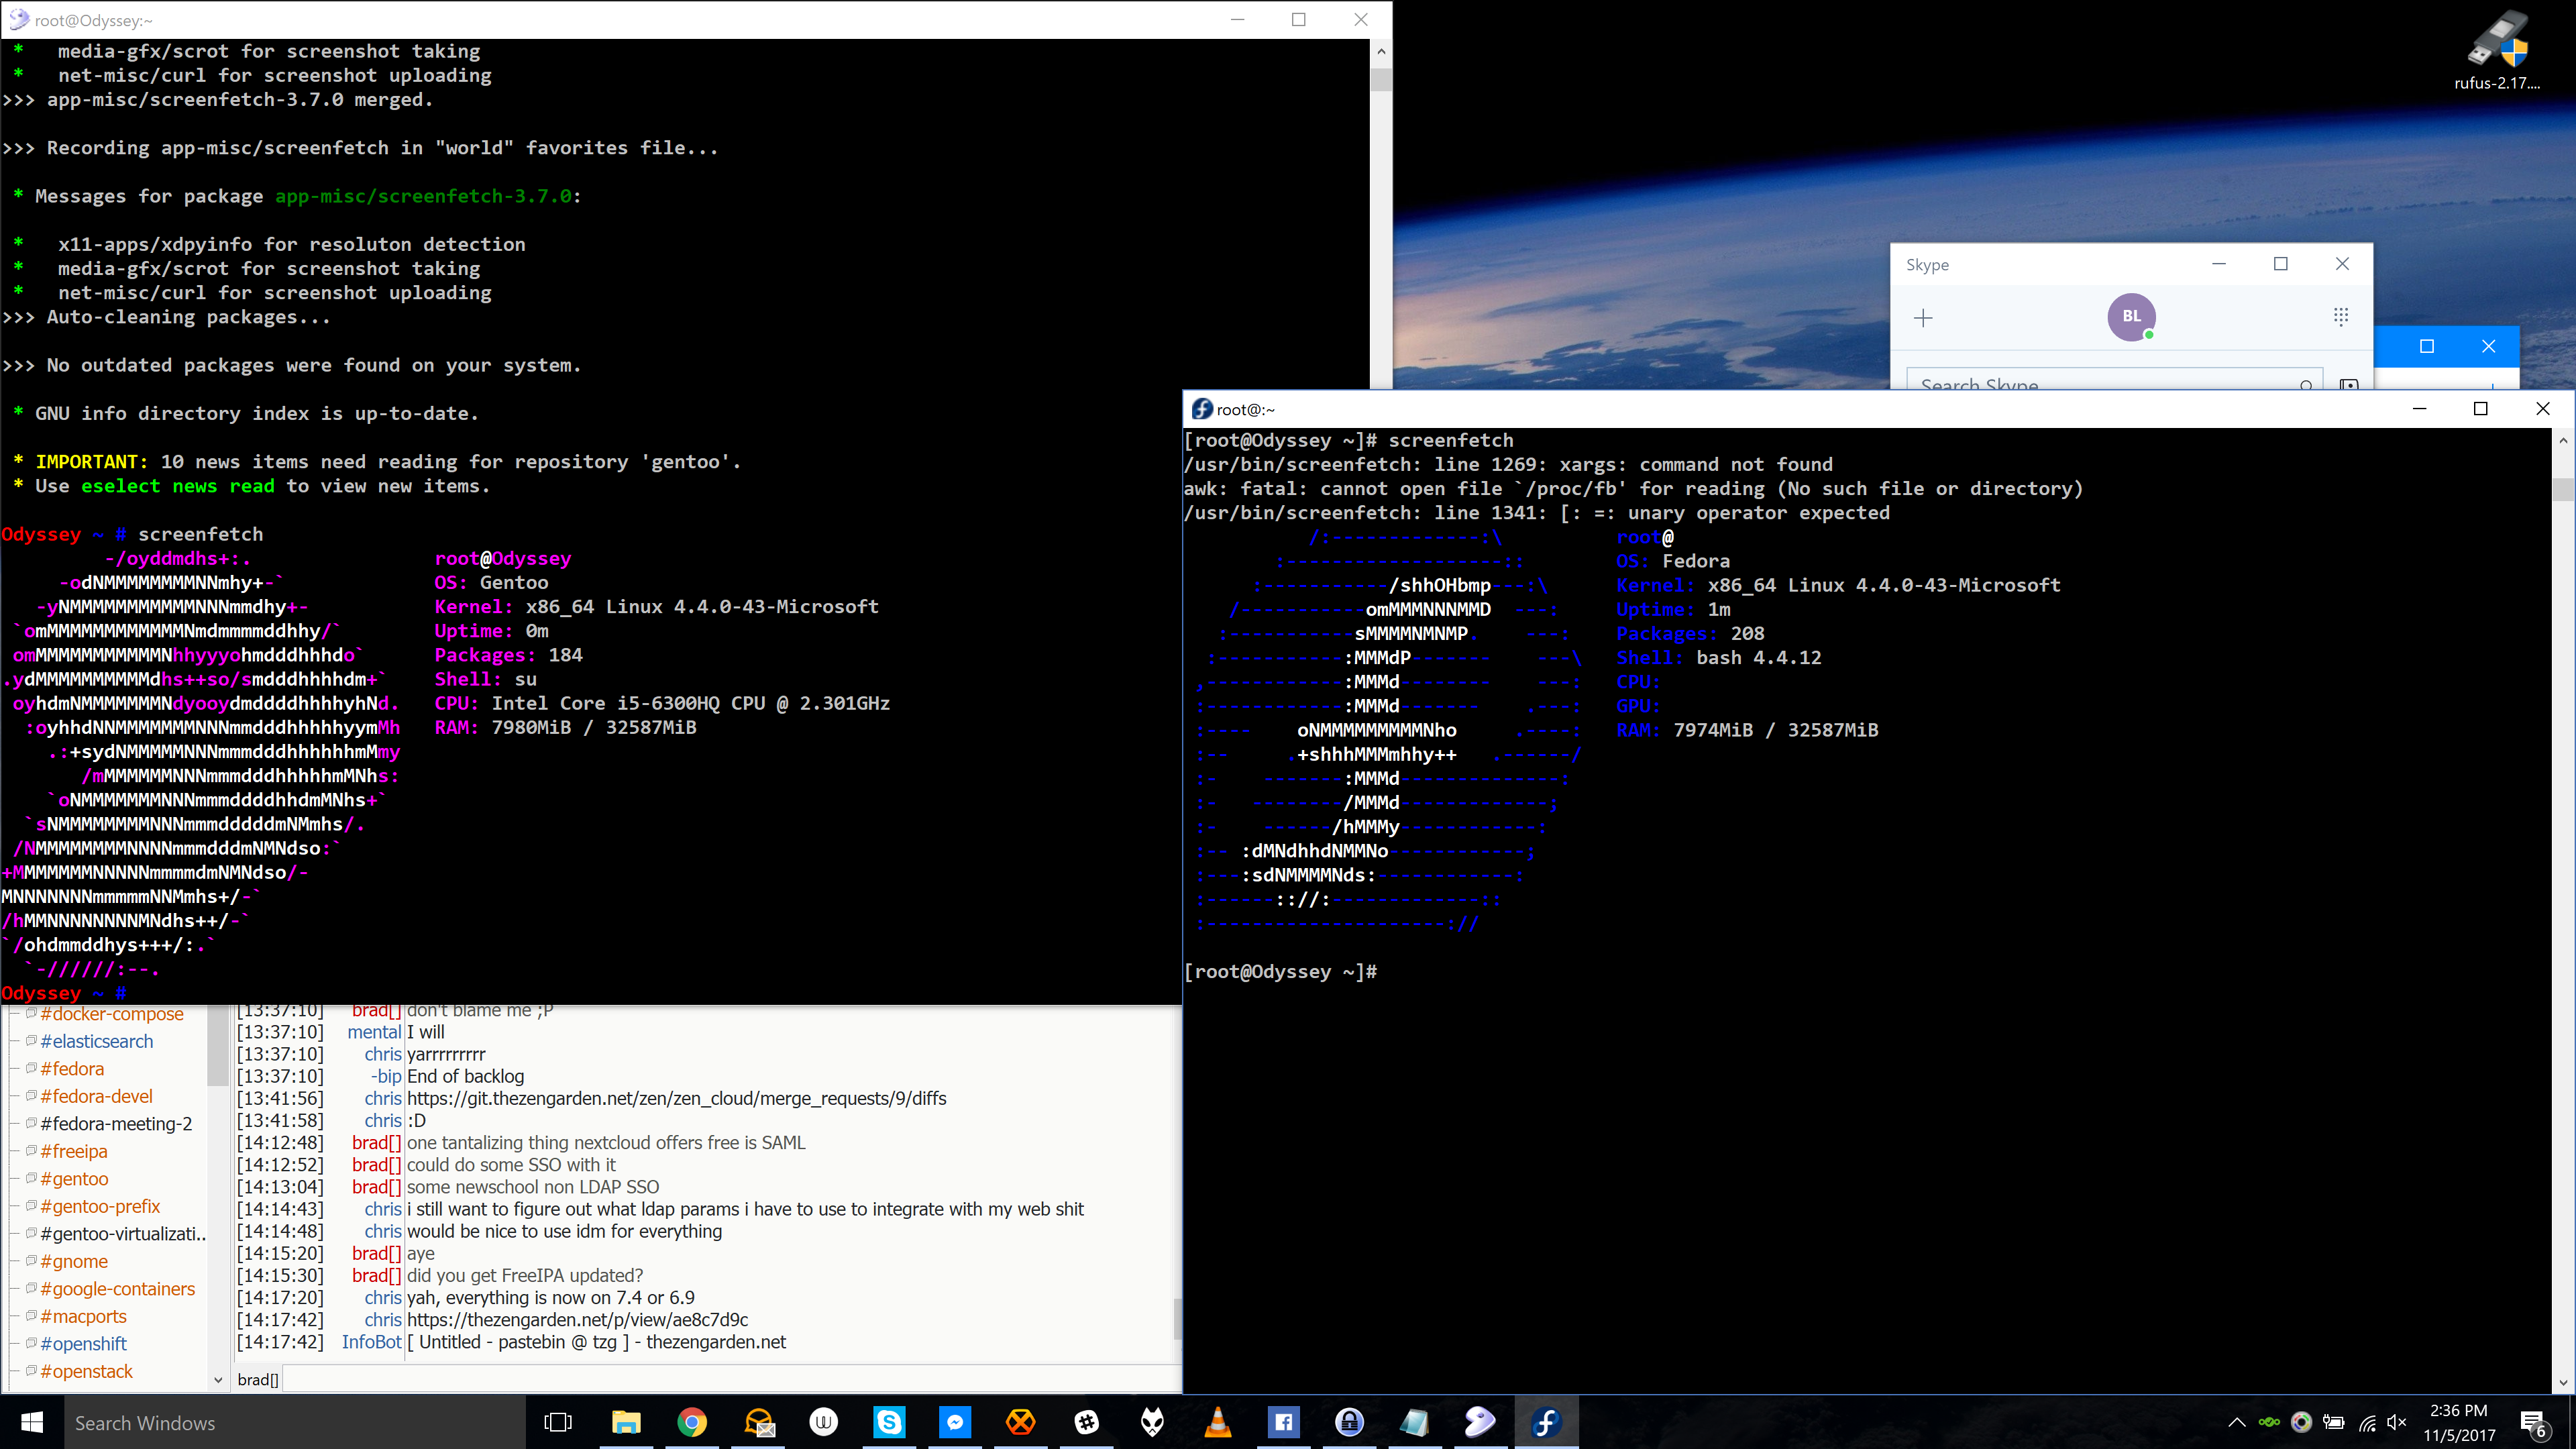This screenshot has height=1449, width=2576.
Task: Open the Wire app in the taskbar
Action: coord(824,1422)
